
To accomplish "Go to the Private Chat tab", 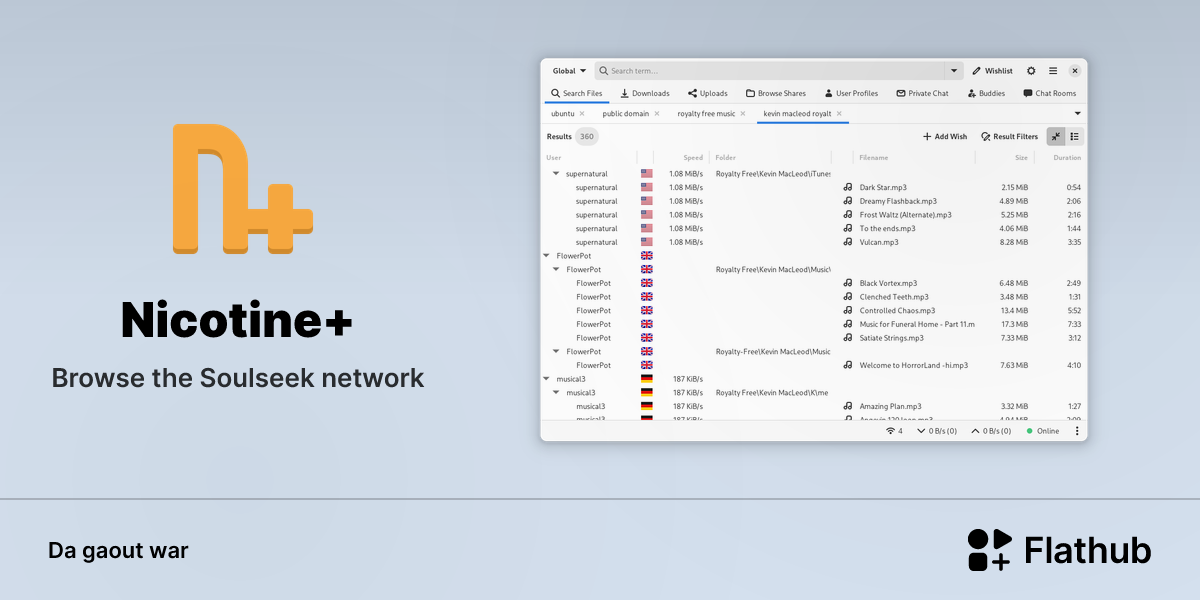I will point(922,93).
